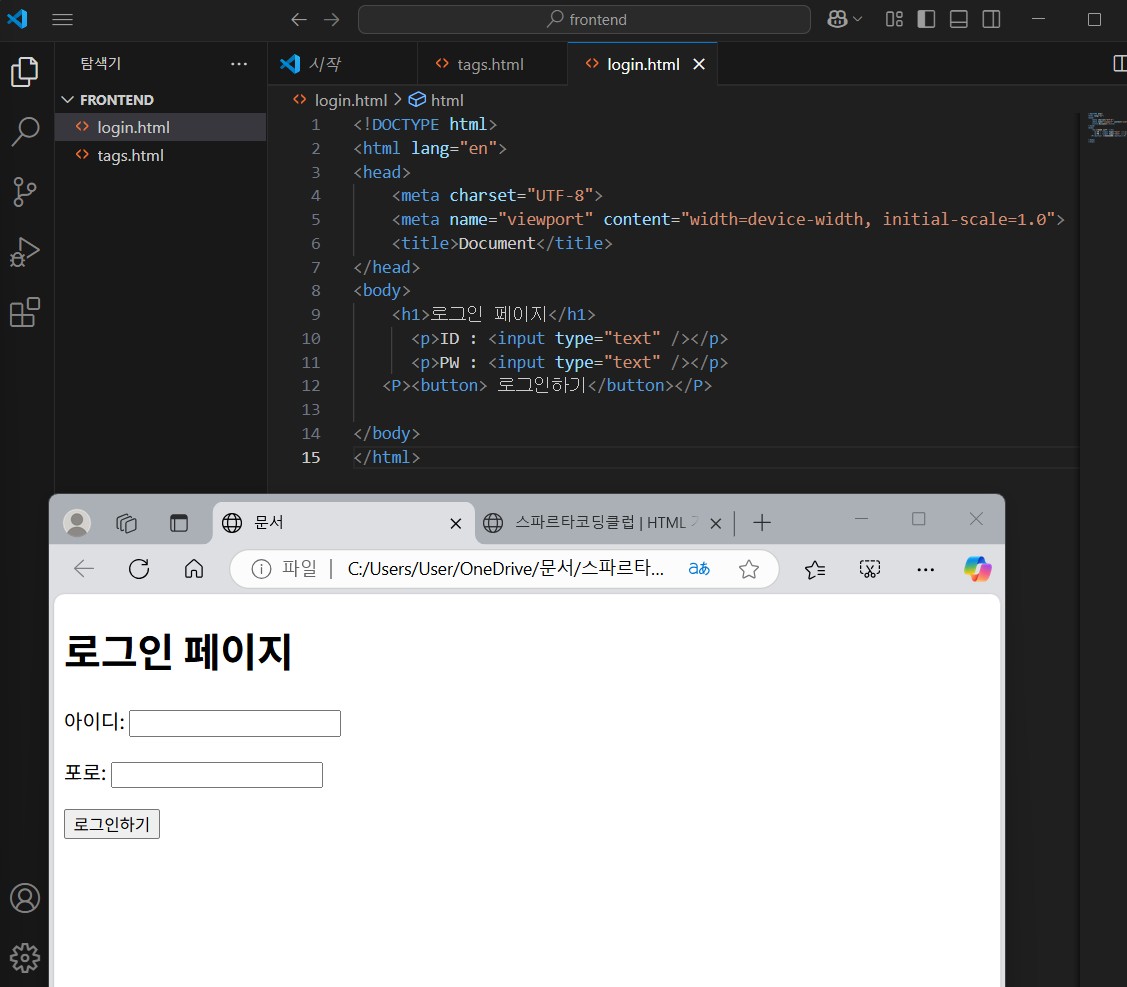
Task: Toggle the primary side bar
Action: coord(926,19)
